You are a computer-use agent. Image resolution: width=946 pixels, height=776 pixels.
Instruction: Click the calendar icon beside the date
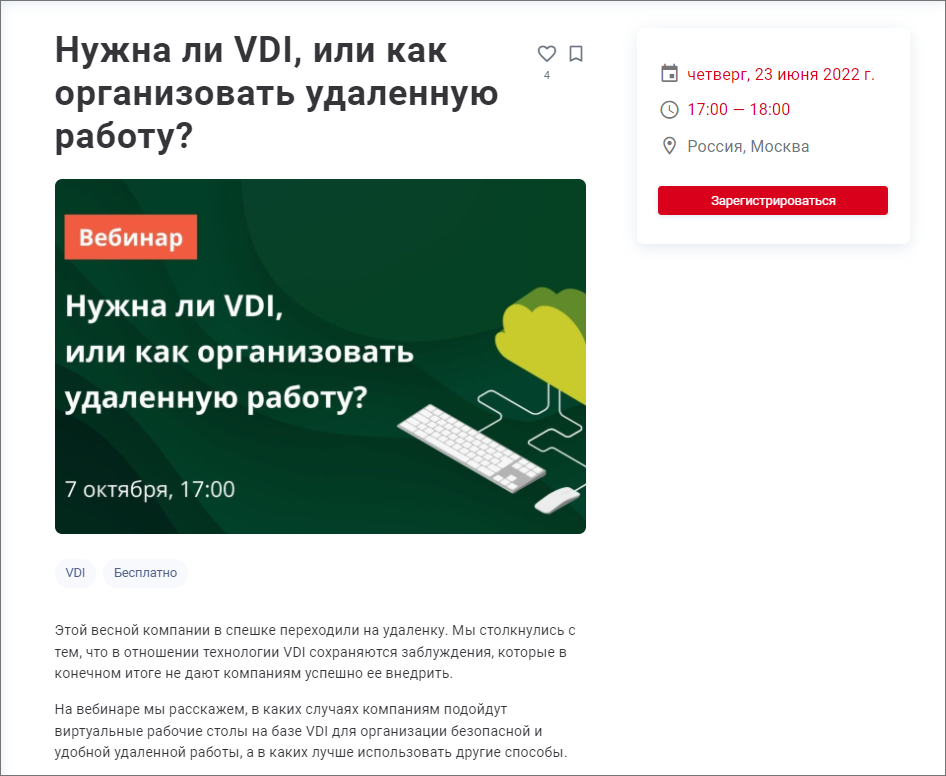(x=669, y=73)
